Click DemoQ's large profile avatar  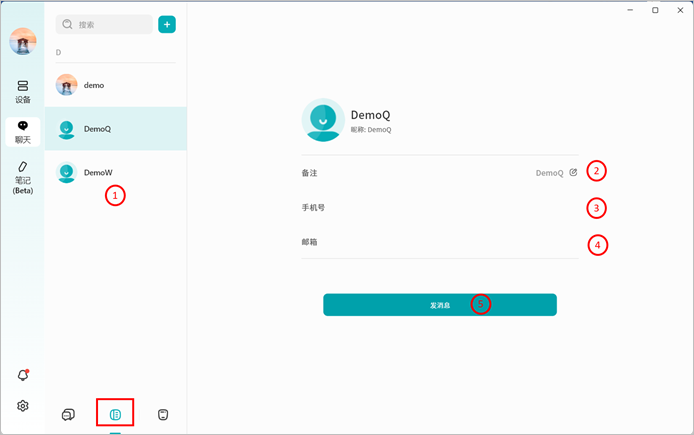pyautogui.click(x=322, y=120)
